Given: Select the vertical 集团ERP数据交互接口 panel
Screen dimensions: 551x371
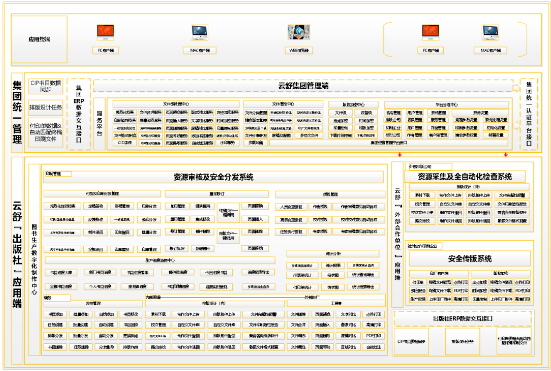Looking at the screenshot, I should [x=79, y=115].
